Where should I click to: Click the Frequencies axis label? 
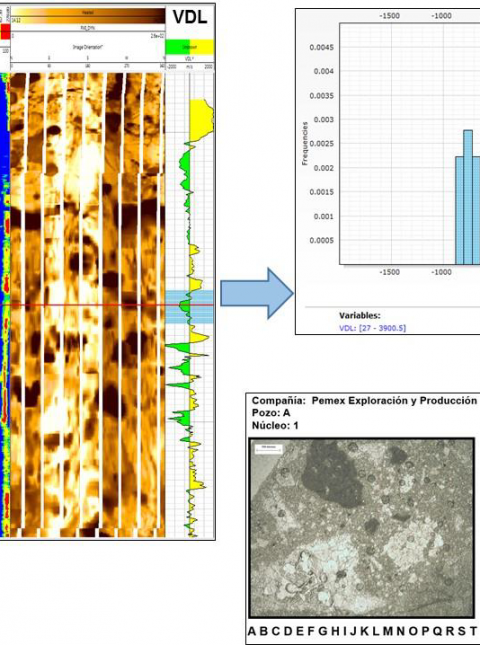click(x=305, y=143)
